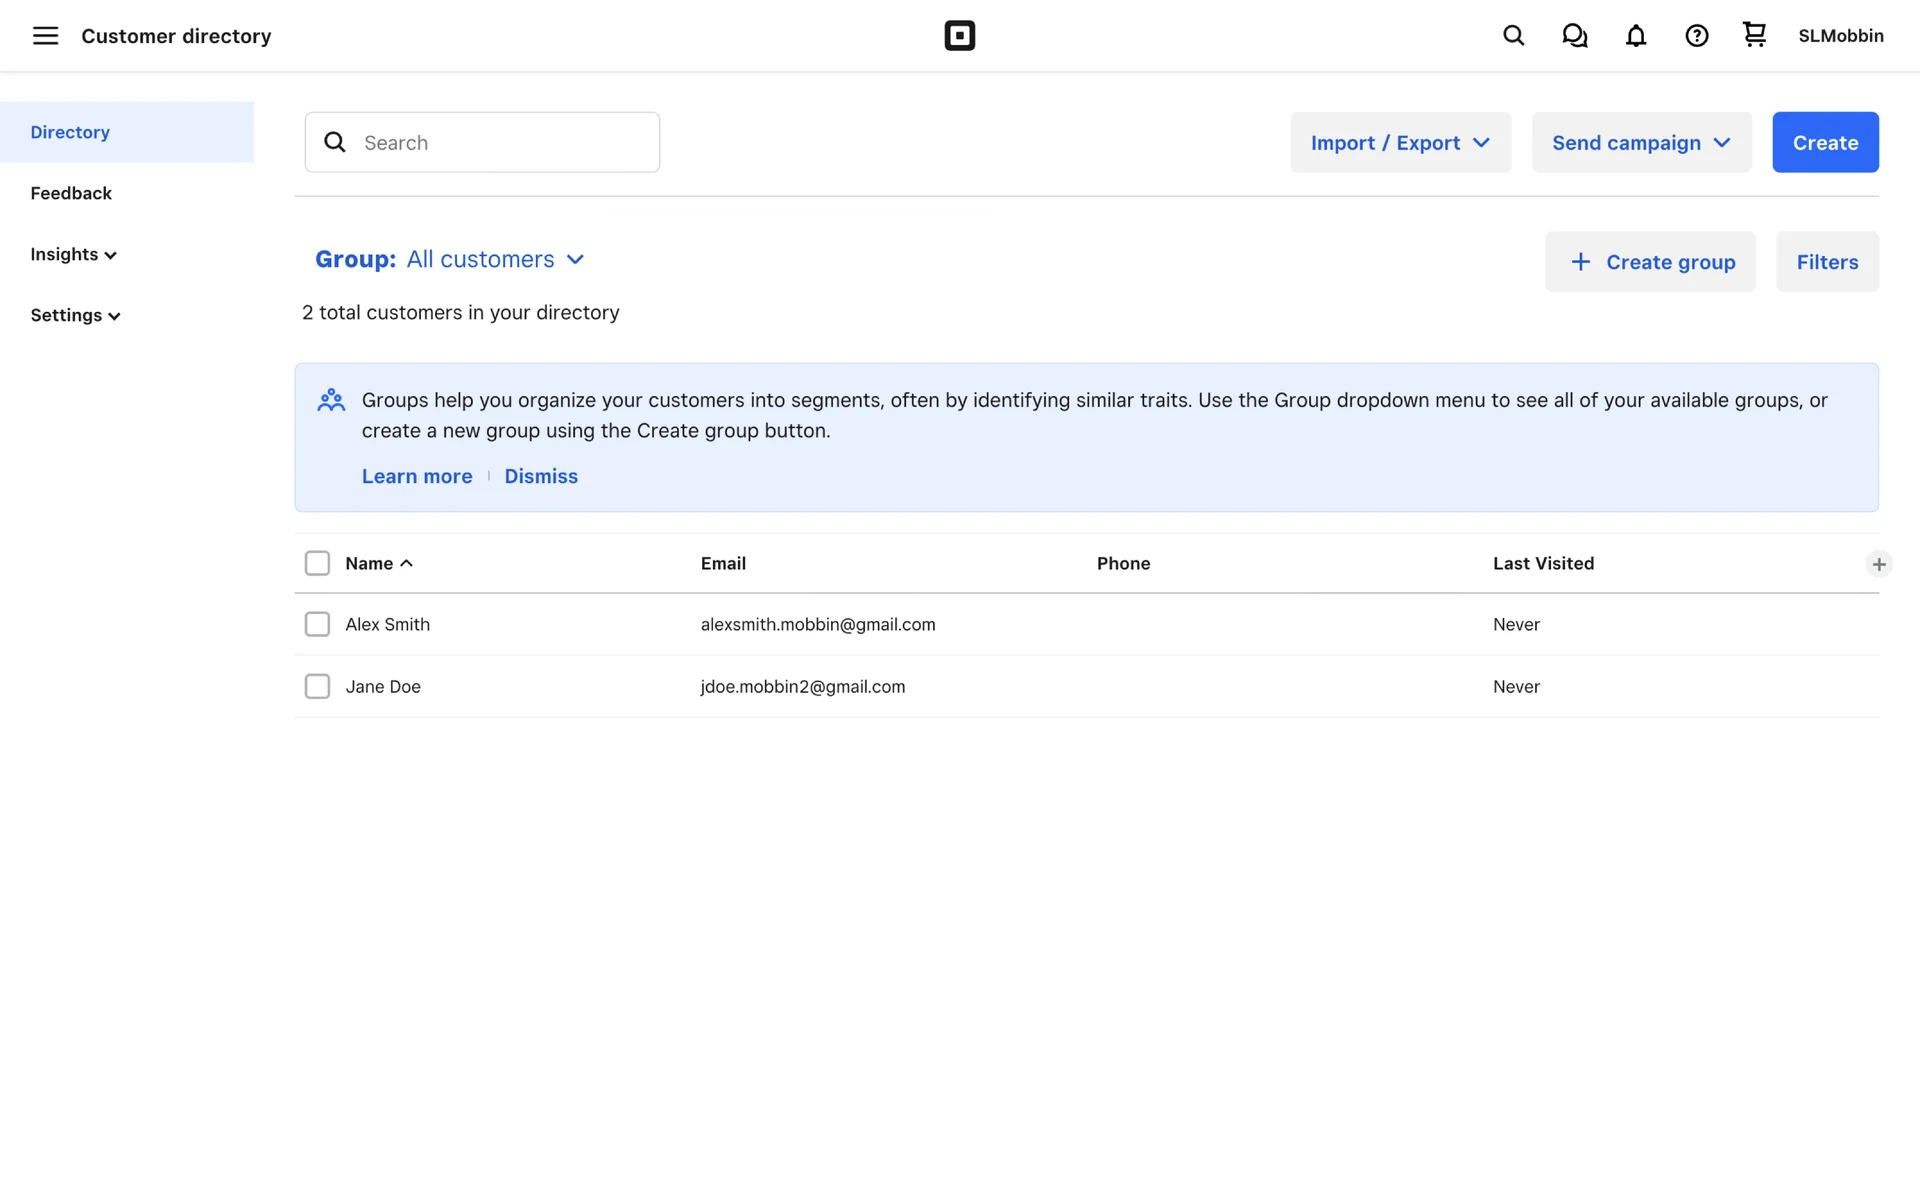Check the Alex Smith row checkbox
This screenshot has width=1920, height=1200.
tap(317, 624)
